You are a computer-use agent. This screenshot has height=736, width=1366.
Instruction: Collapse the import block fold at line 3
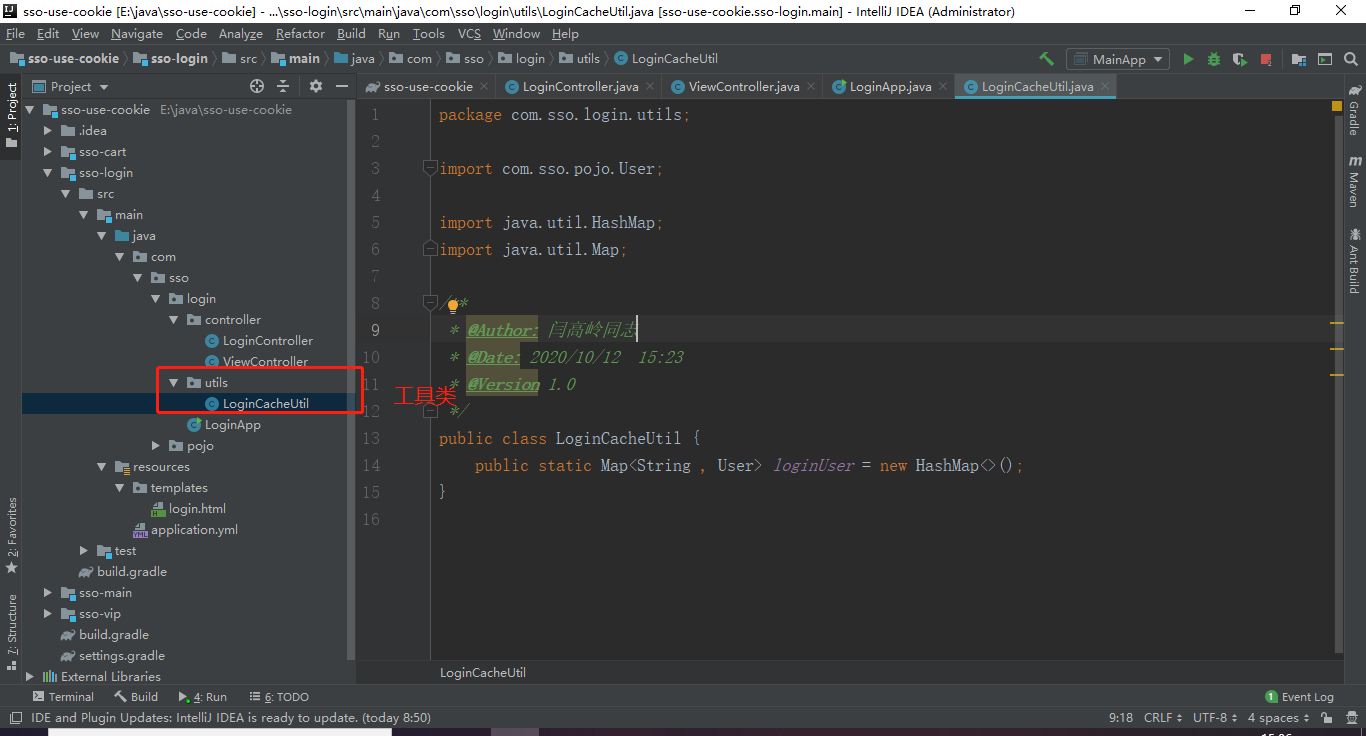(x=429, y=168)
